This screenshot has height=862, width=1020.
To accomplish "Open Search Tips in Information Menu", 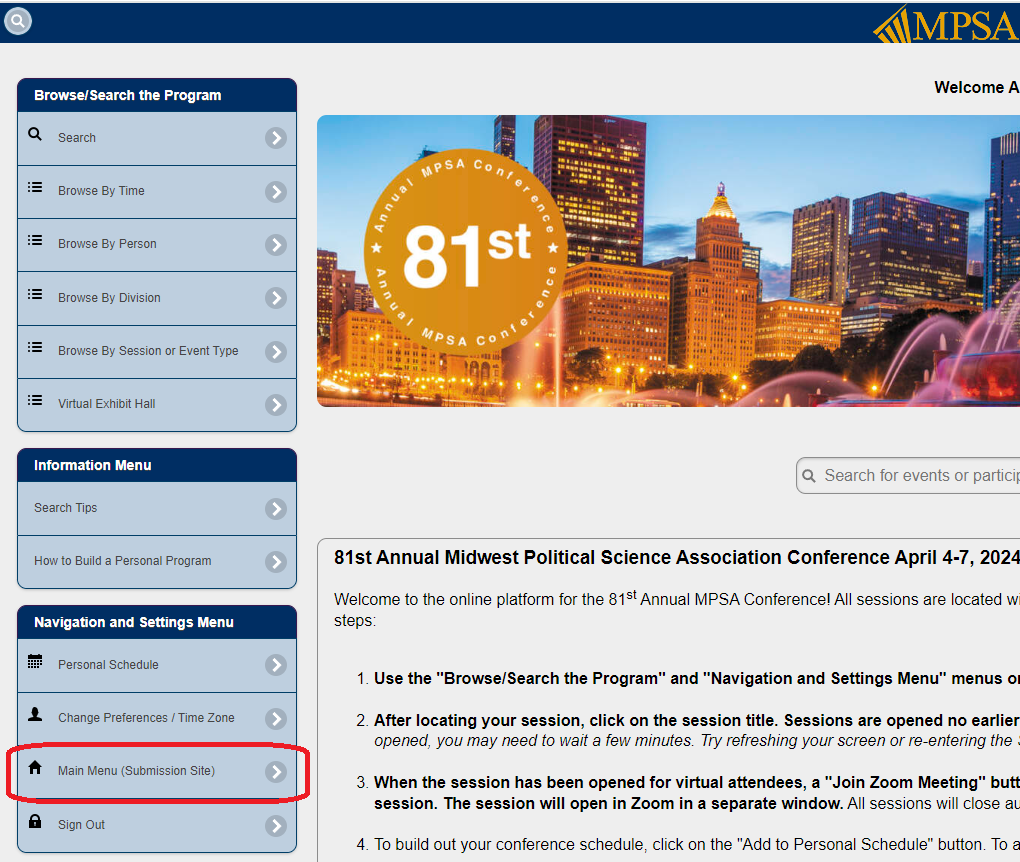I will [x=157, y=508].
